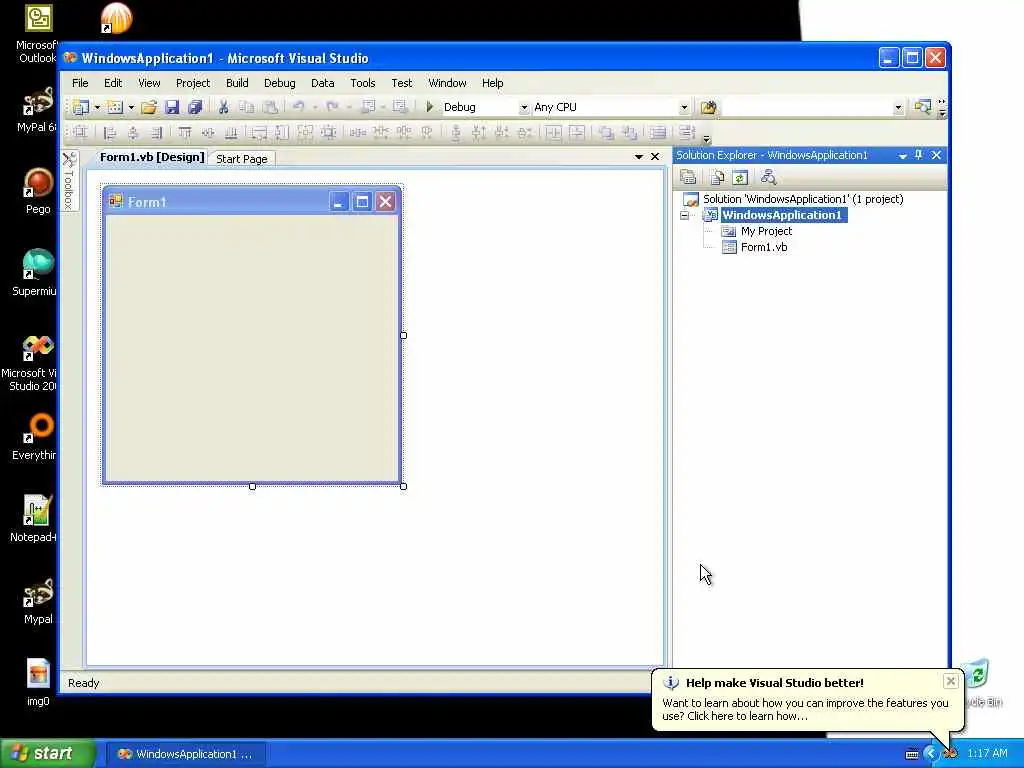Click the Paste icon in the toolbar

(270, 107)
